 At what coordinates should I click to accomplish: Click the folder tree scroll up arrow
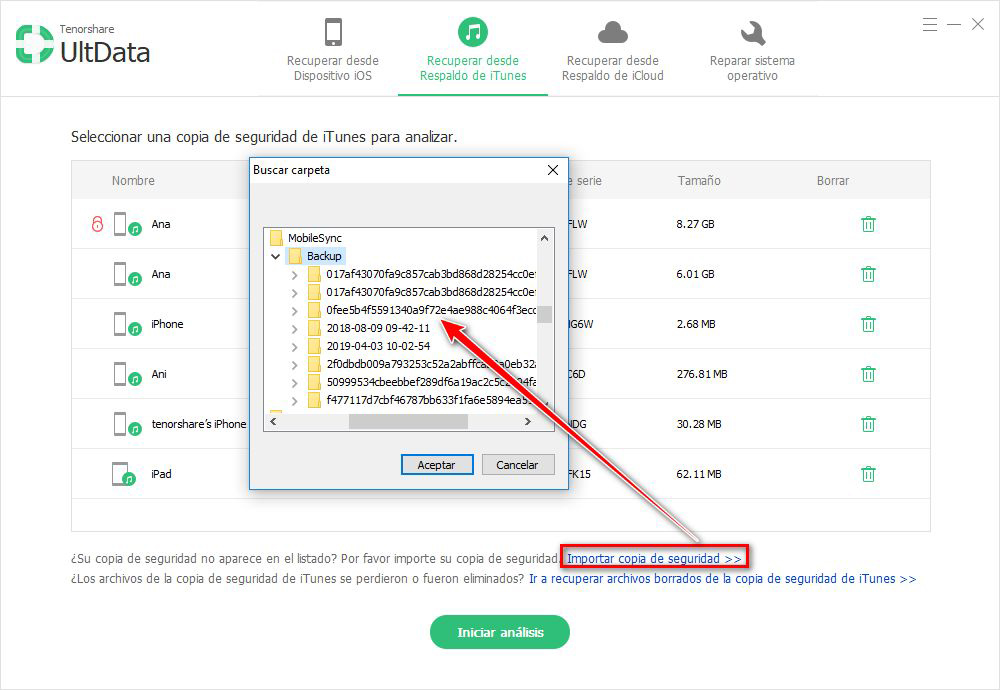pyautogui.click(x=544, y=238)
